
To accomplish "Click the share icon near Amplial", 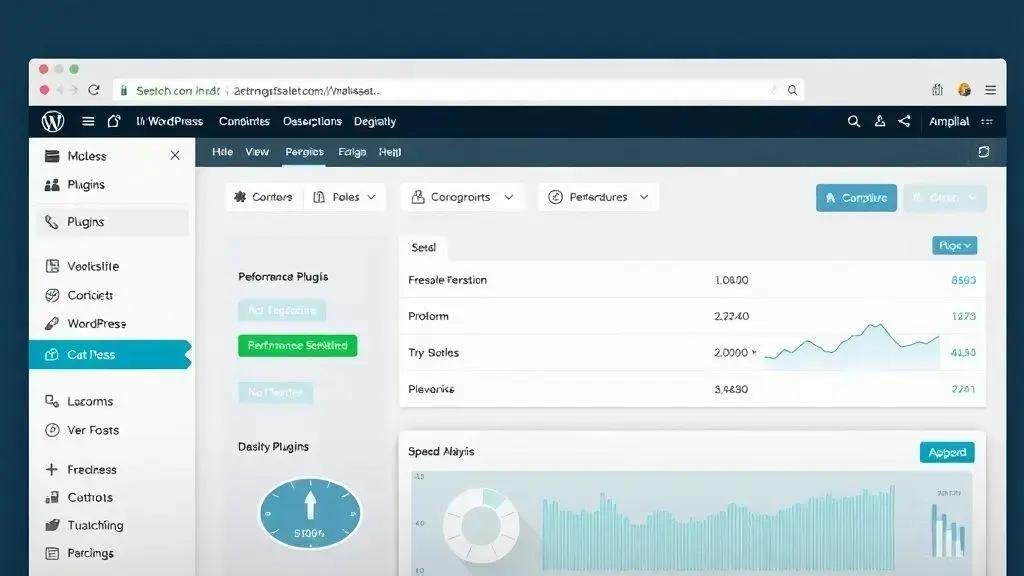I will click(905, 121).
